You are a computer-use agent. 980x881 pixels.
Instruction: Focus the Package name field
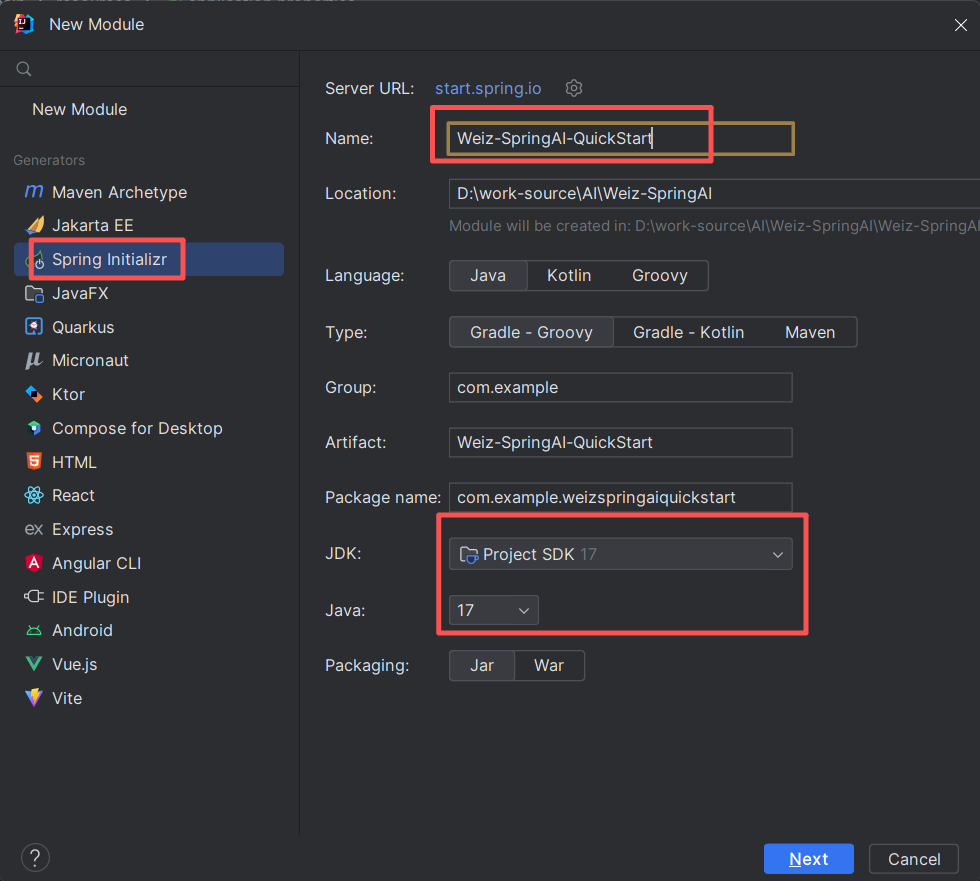coord(621,497)
